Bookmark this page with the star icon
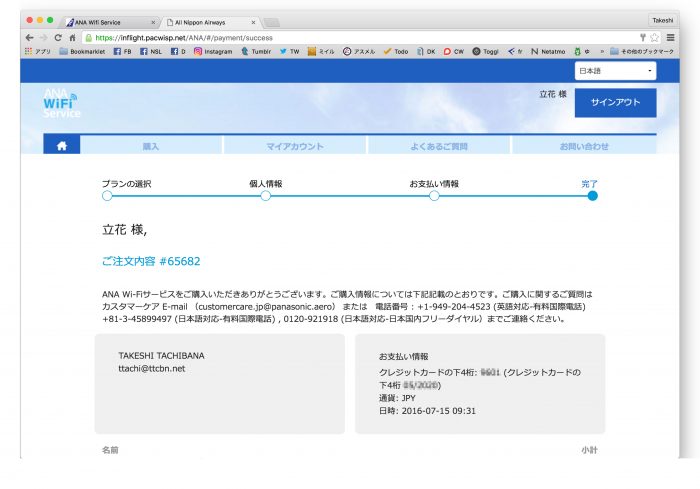The width and height of the screenshot is (700, 489). point(655,37)
